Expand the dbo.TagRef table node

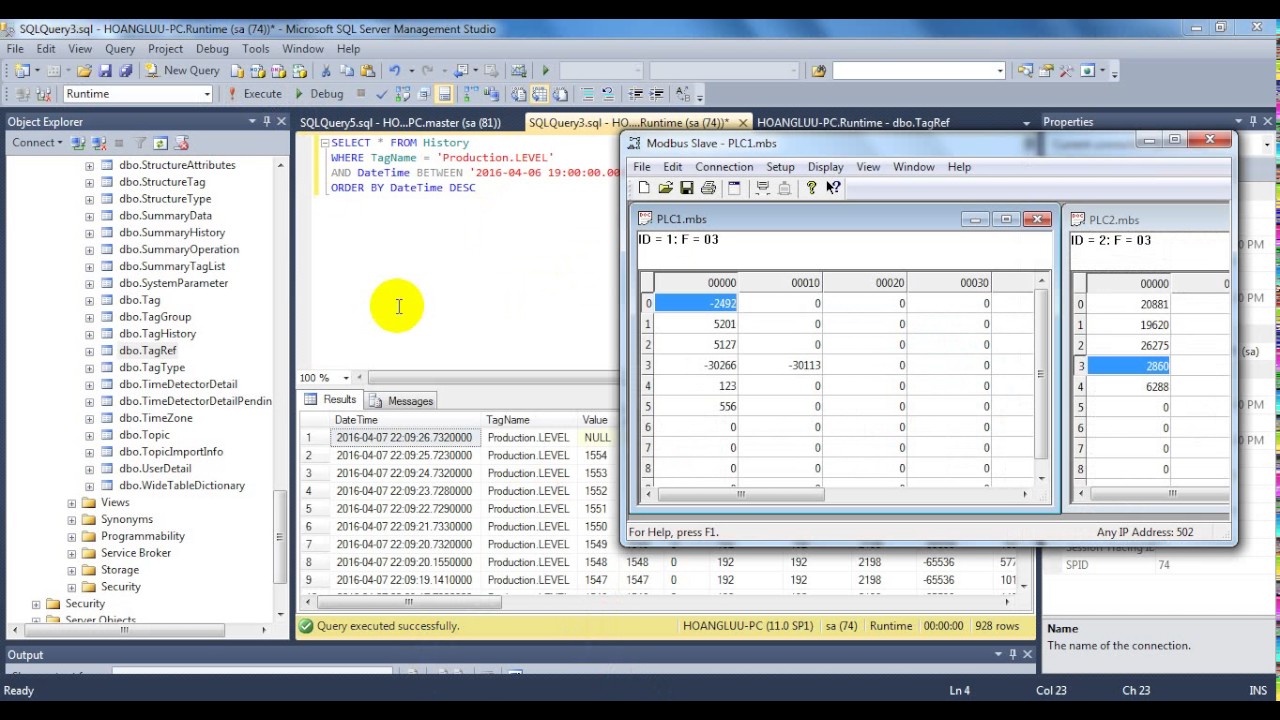[x=89, y=351]
